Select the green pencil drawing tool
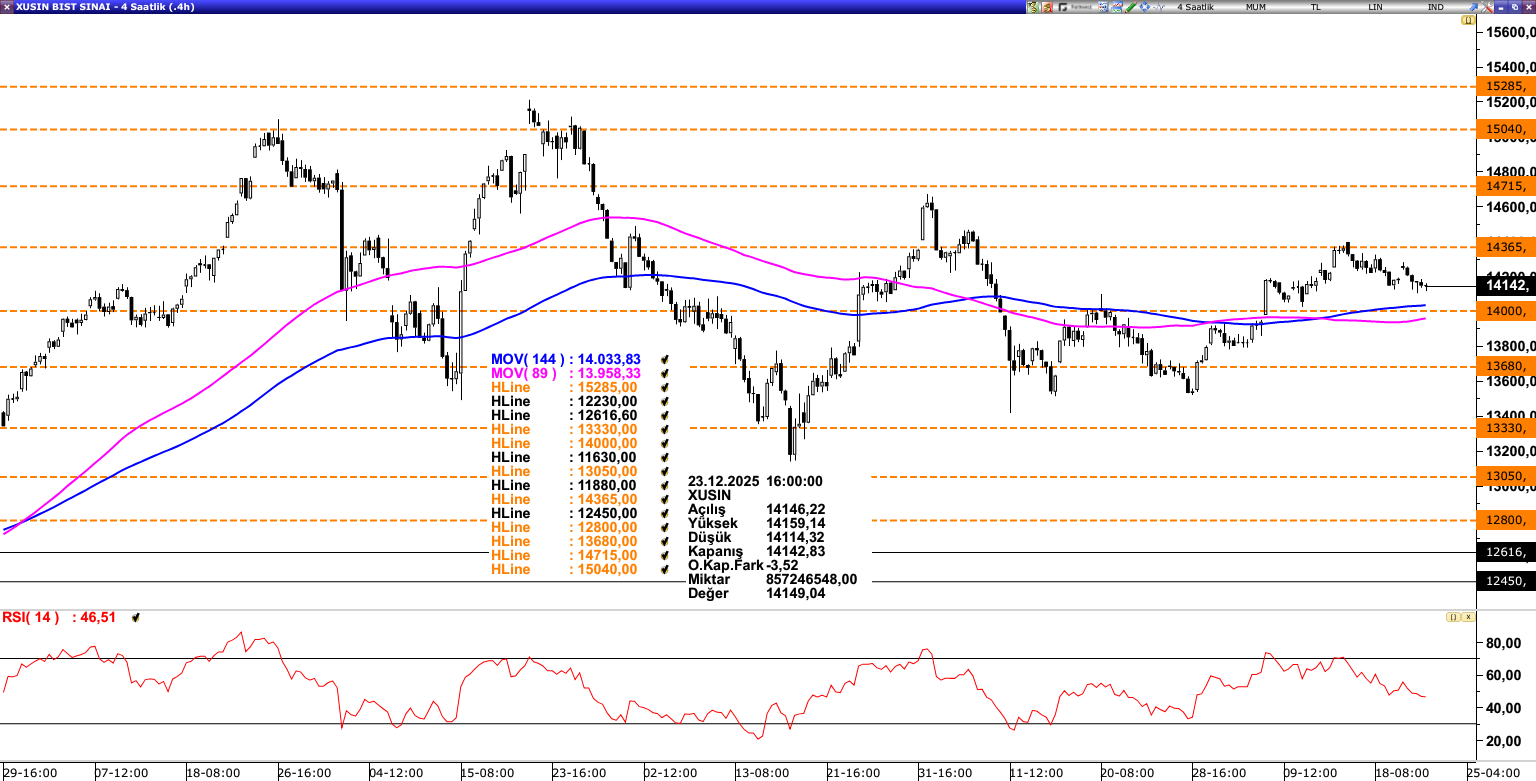Viewport: 1536px width, 781px height. tap(1129, 7)
